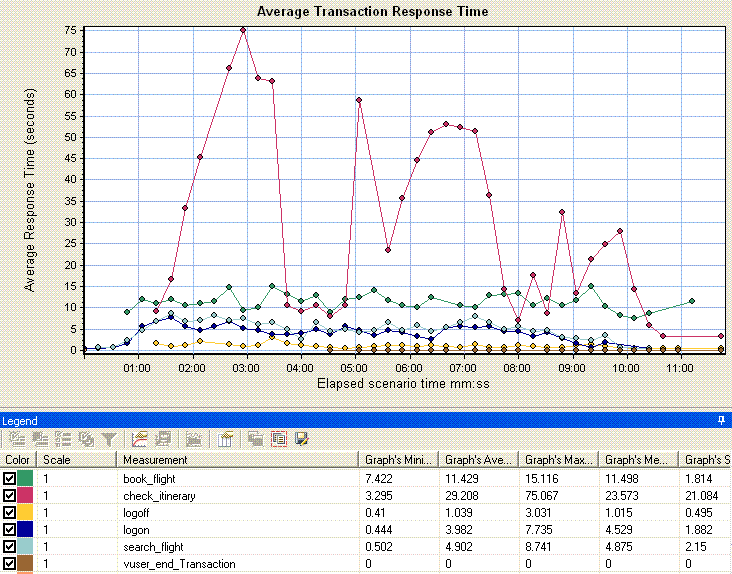Click the Scale column header
Viewport: 732px width, 574px height.
pos(76,459)
